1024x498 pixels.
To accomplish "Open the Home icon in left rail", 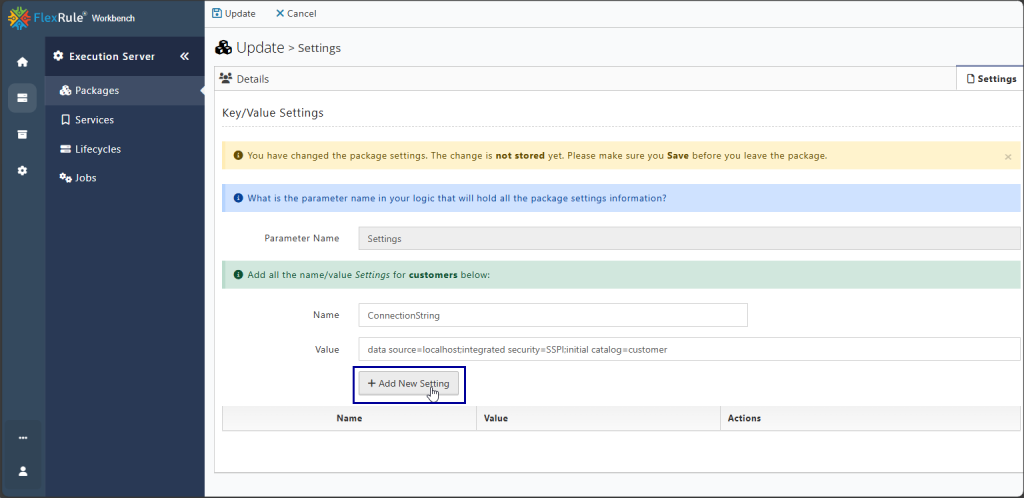I will click(x=22, y=62).
